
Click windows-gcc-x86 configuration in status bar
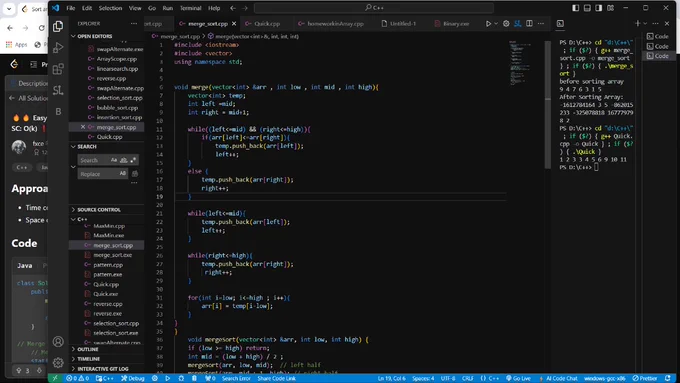click(x=605, y=378)
